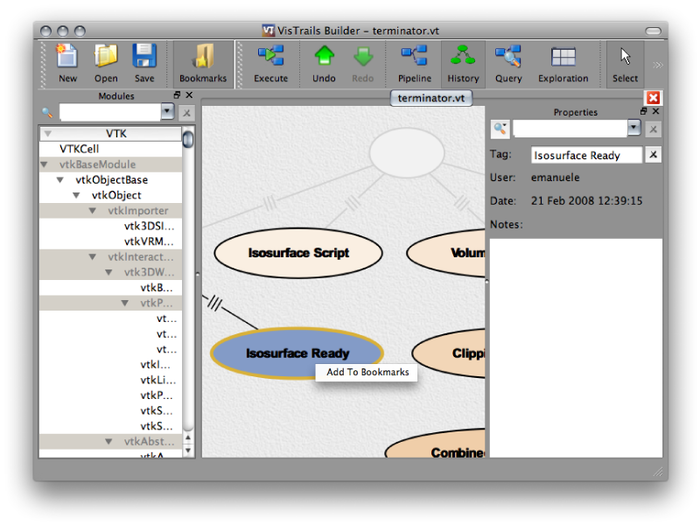Save the vistrail with the Save icon
The height and width of the screenshot is (525, 700).
tap(144, 62)
